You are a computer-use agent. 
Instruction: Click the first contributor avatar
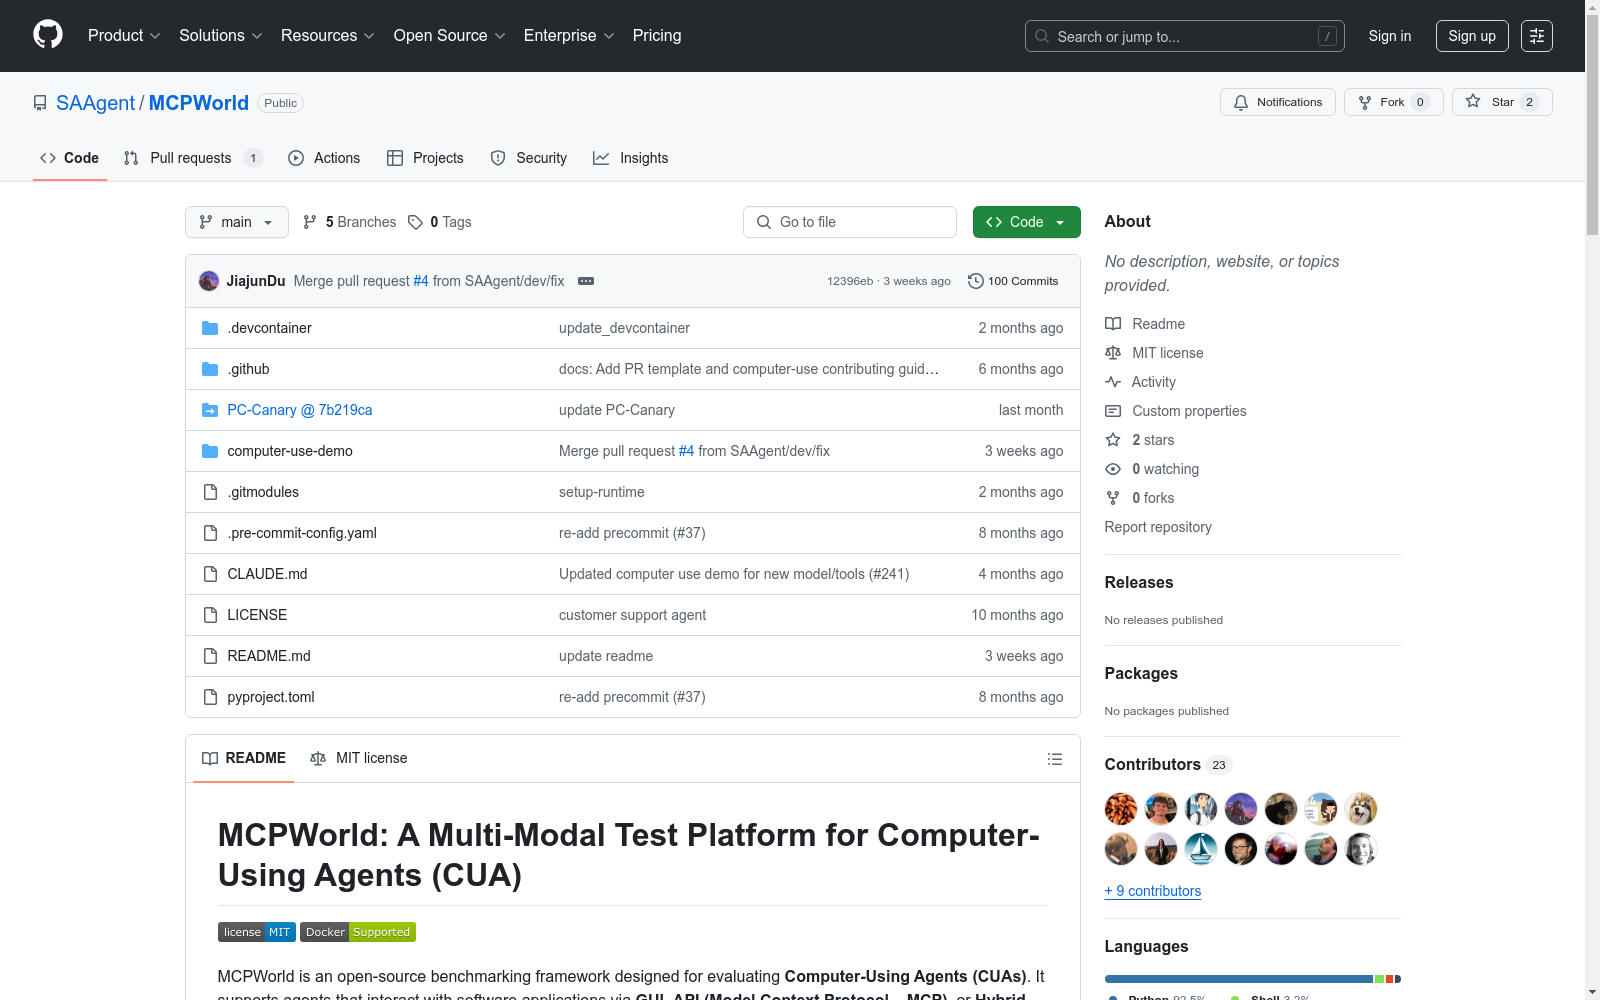point(1121,809)
